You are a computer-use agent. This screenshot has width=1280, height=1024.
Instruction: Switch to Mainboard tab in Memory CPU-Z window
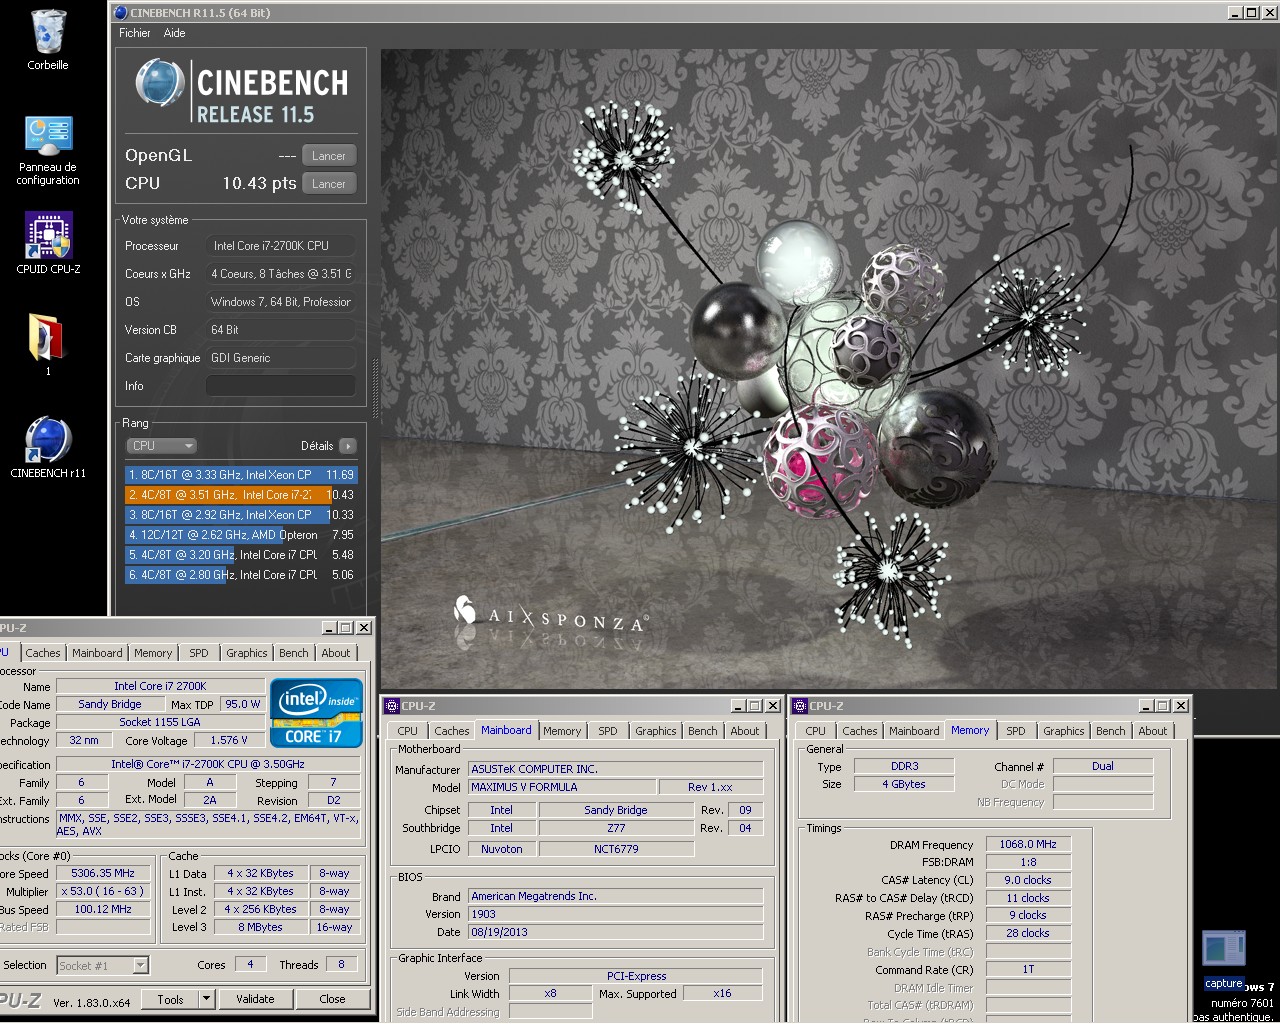pyautogui.click(x=914, y=731)
